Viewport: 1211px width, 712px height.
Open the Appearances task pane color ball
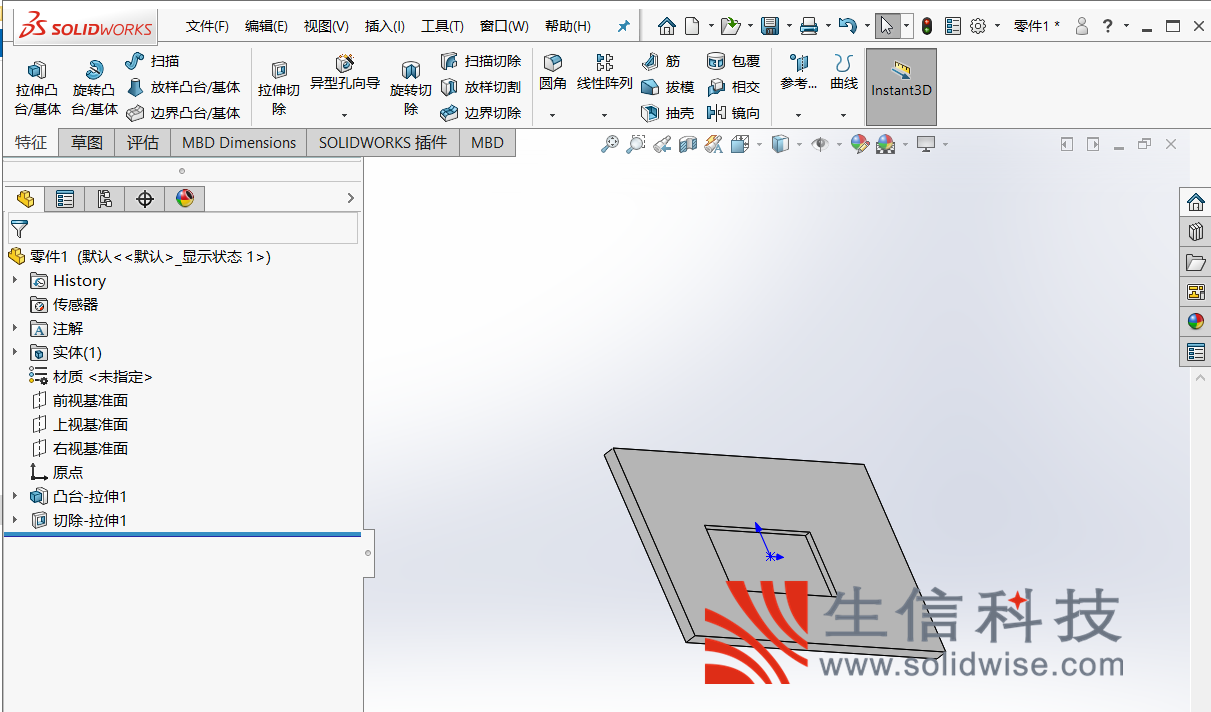[x=1195, y=321]
